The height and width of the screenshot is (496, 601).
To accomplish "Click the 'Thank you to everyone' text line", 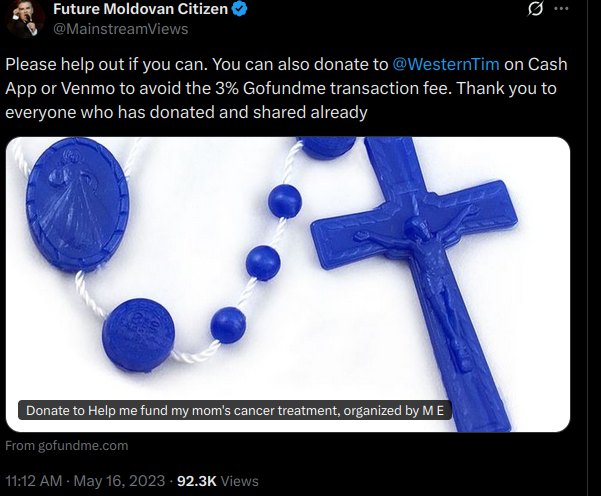I will 186,112.
